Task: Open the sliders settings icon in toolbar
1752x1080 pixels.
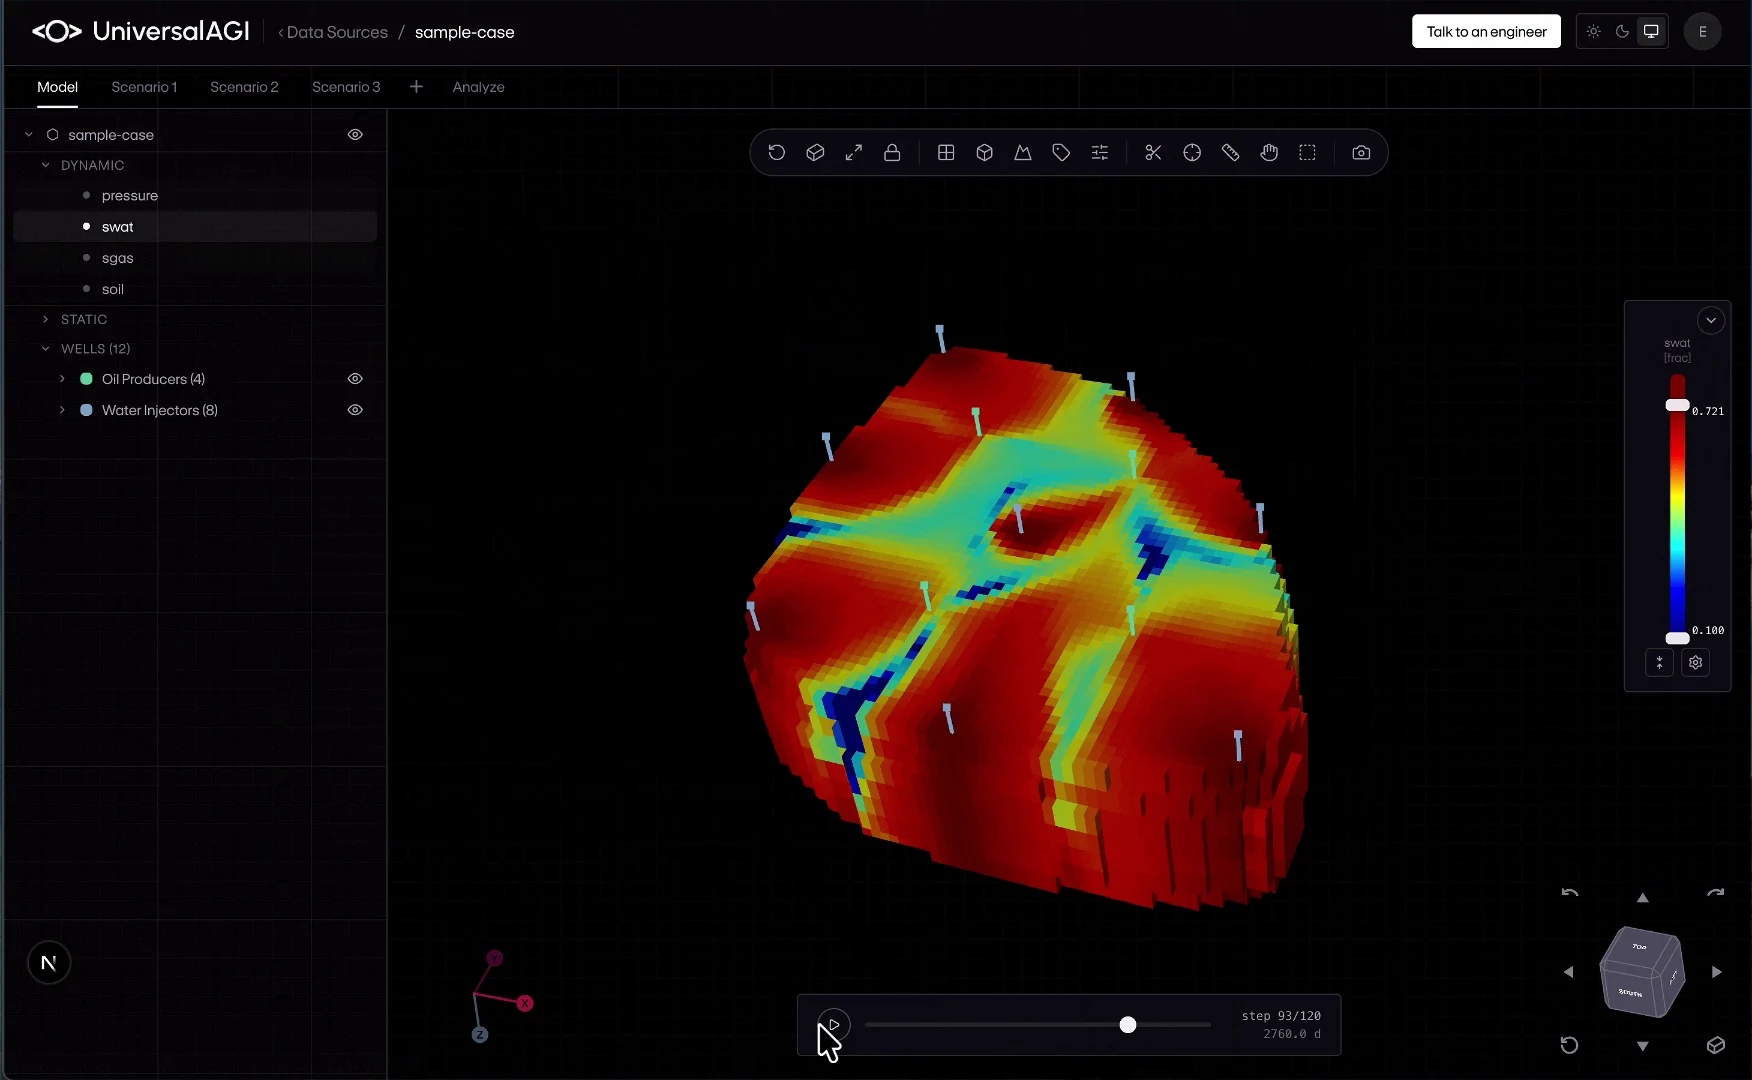Action: click(x=1100, y=153)
